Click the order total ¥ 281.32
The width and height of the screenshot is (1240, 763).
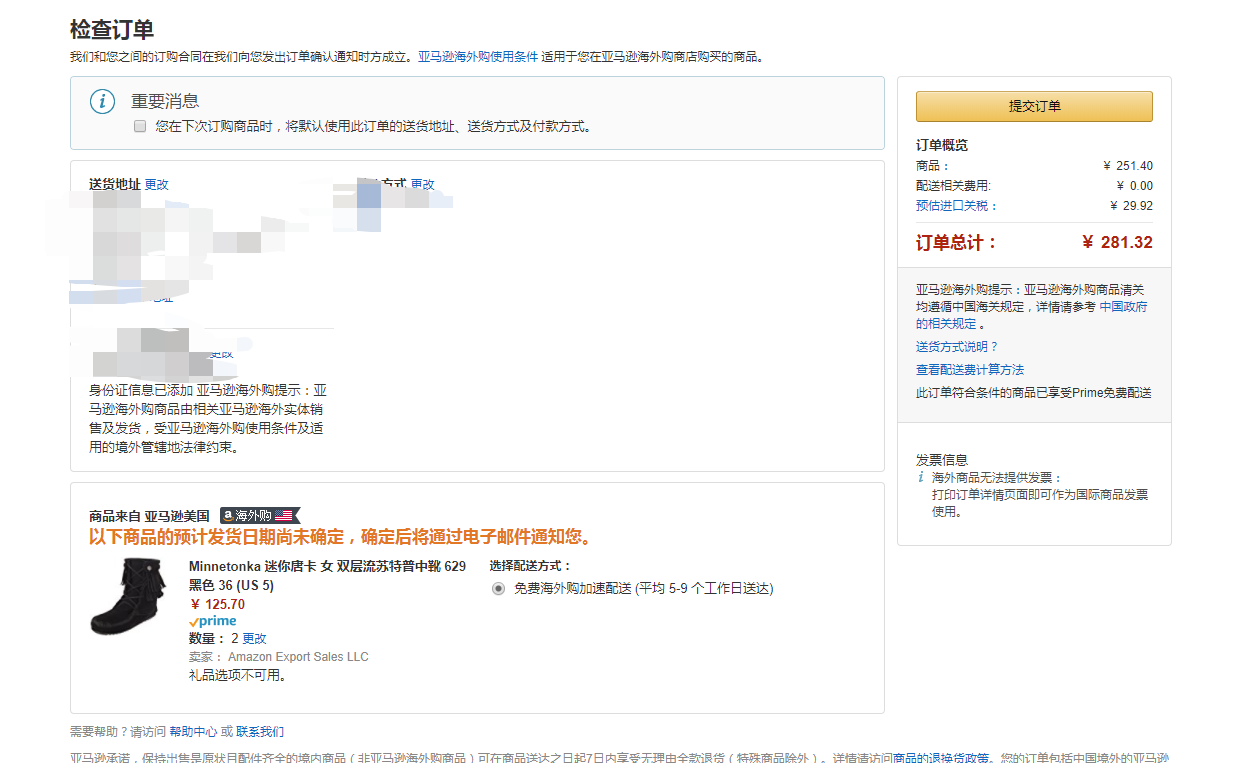pos(1117,243)
